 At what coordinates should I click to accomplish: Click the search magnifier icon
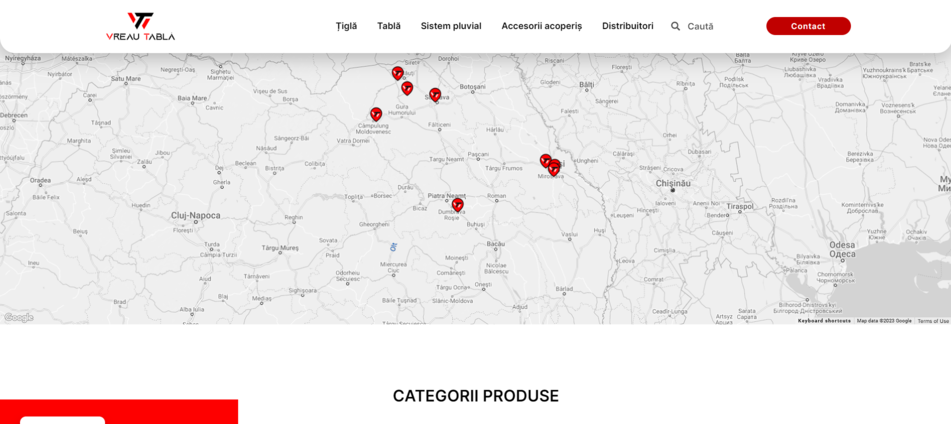pyautogui.click(x=675, y=26)
